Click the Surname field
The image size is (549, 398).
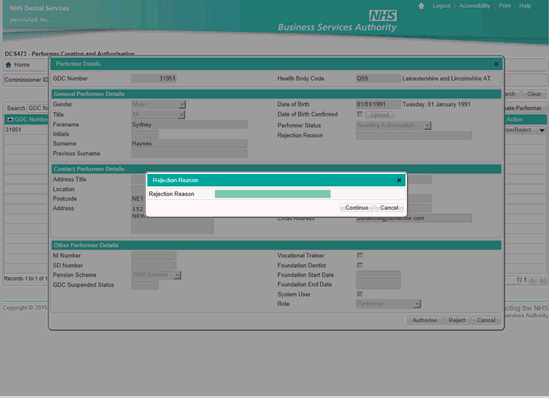pos(189,144)
